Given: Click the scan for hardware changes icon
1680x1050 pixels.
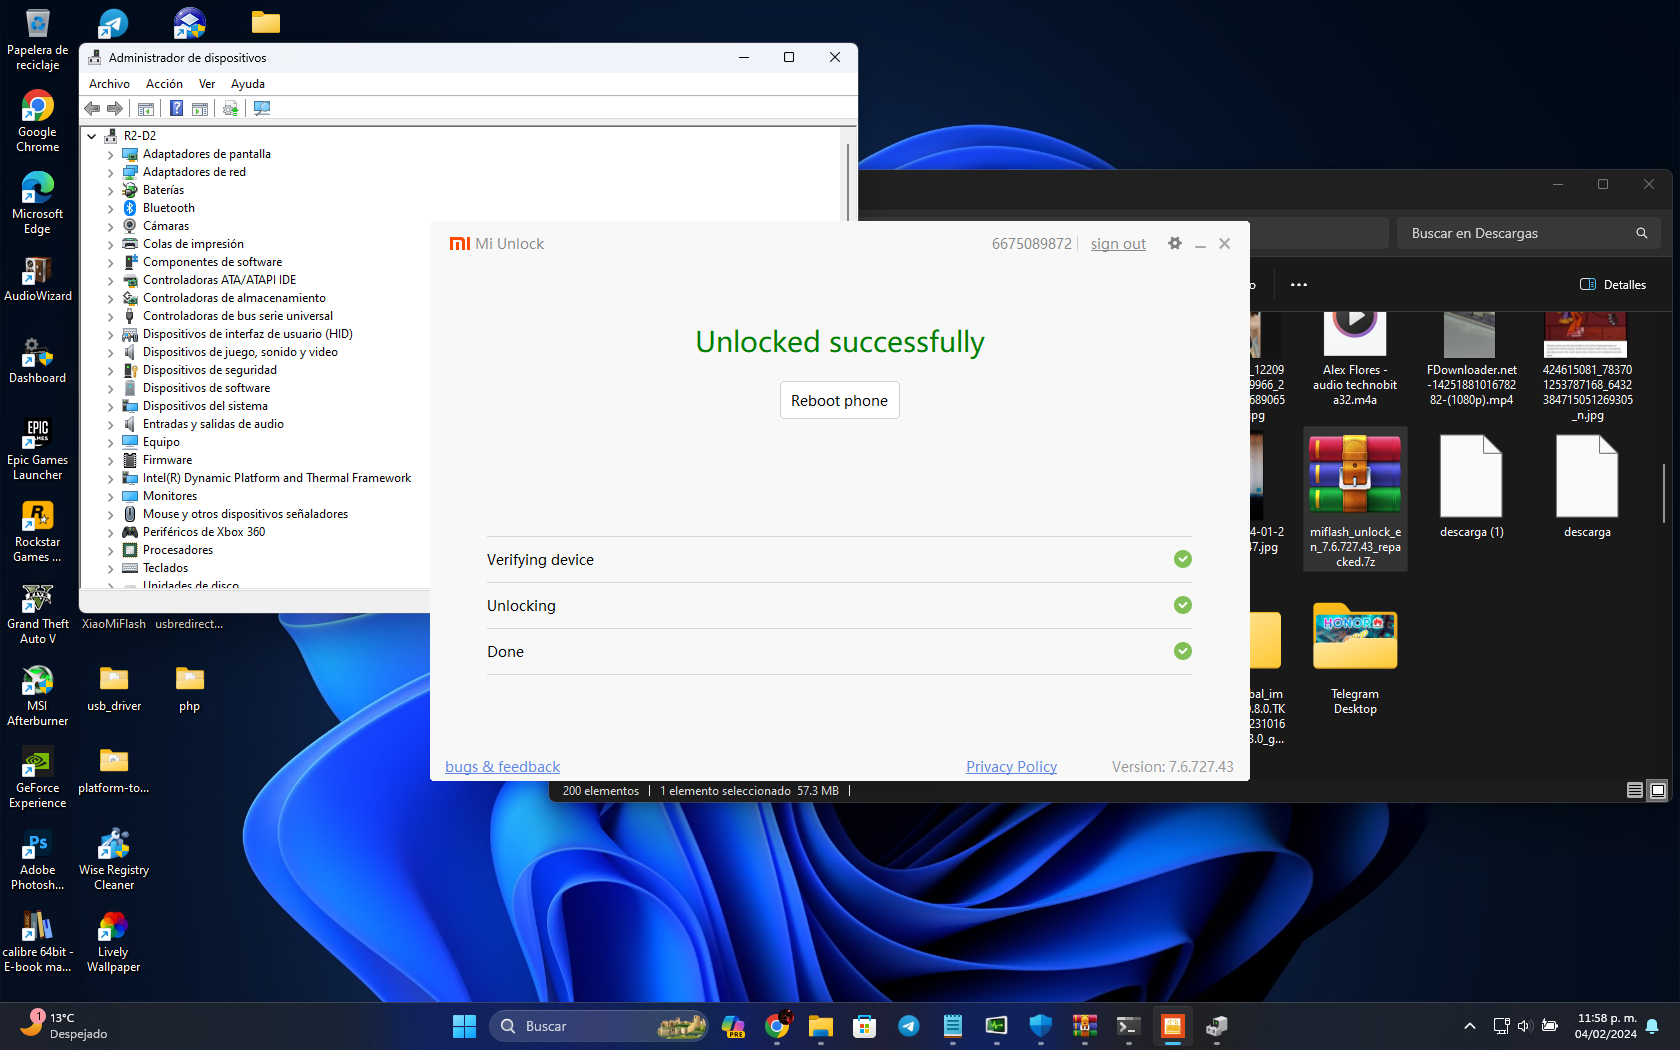Looking at the screenshot, I should click(262, 108).
